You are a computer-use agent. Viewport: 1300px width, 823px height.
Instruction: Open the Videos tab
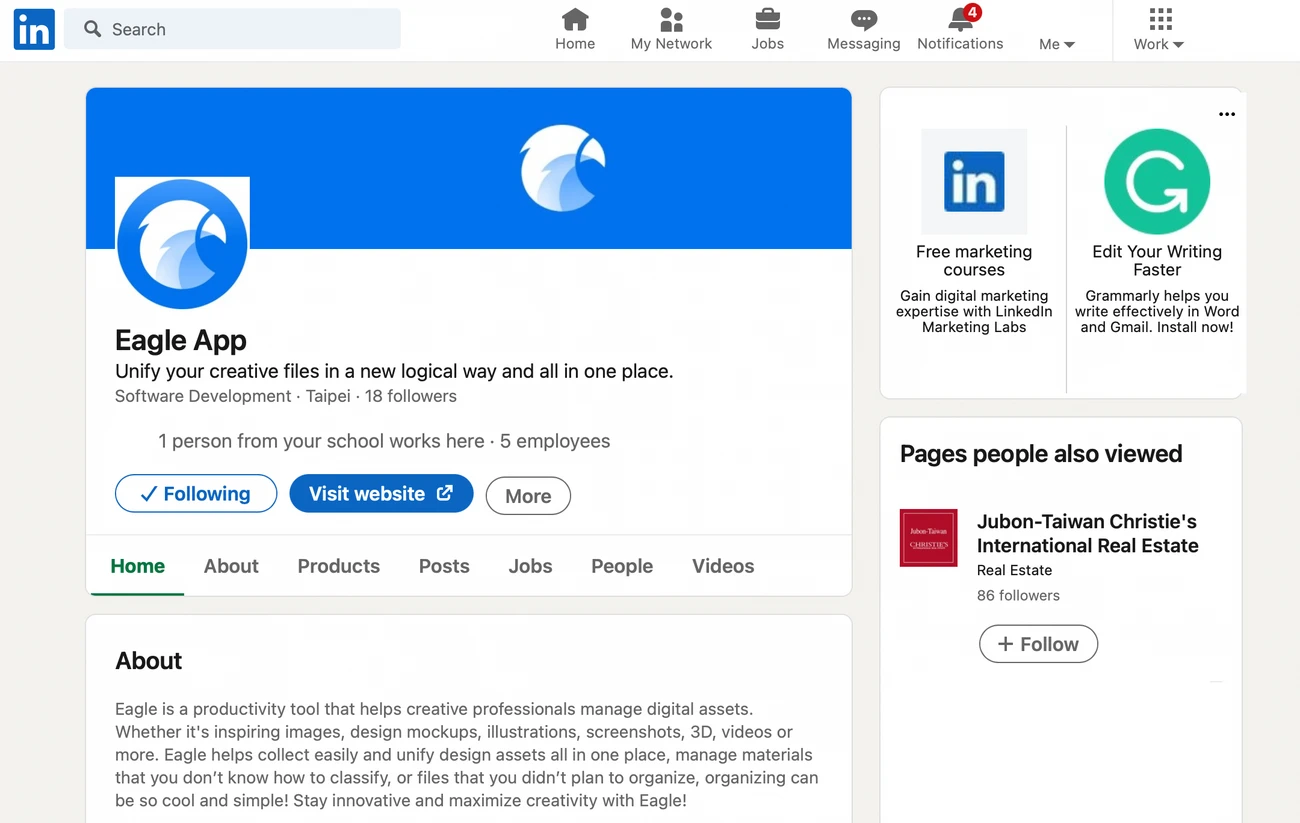point(723,566)
